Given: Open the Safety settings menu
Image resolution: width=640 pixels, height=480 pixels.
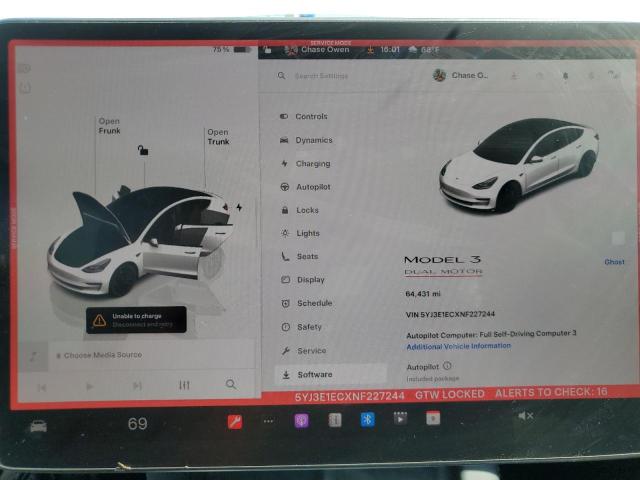Looking at the screenshot, I should pos(302,327).
